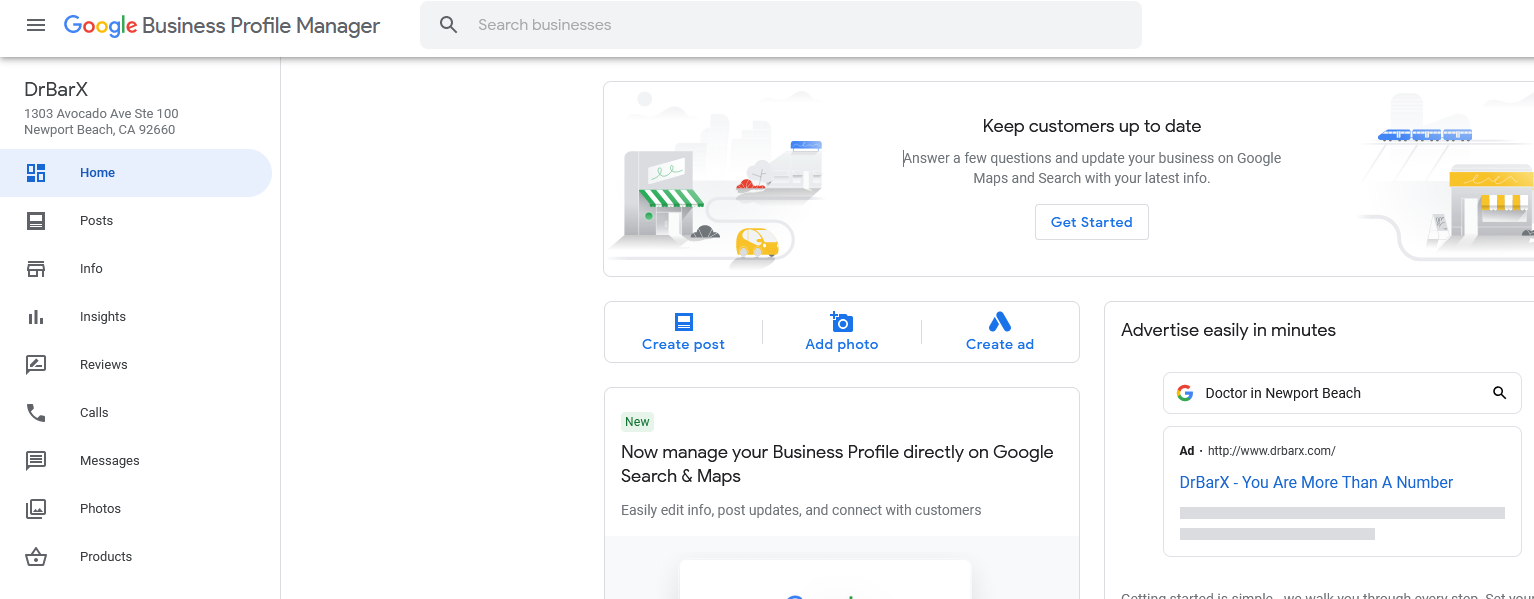The width and height of the screenshot is (1534, 599).
Task: Open the Posts sidebar icon
Action: click(36, 221)
